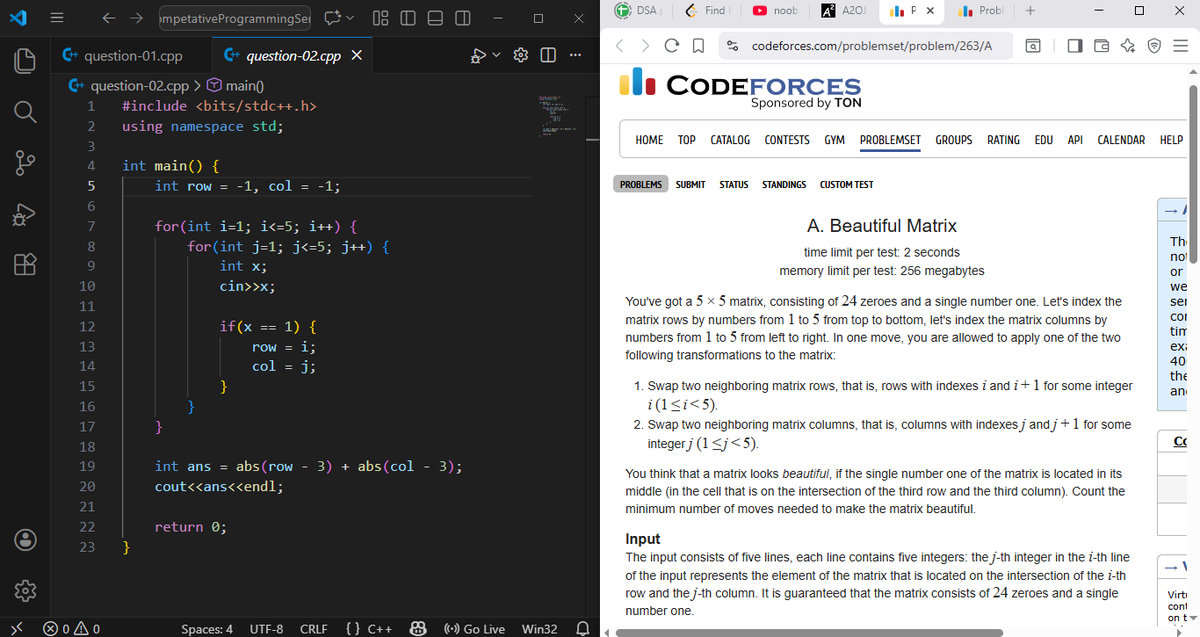This screenshot has width=1200, height=637.
Task: Go to the STANDINGS sub-tab
Action: tap(784, 185)
